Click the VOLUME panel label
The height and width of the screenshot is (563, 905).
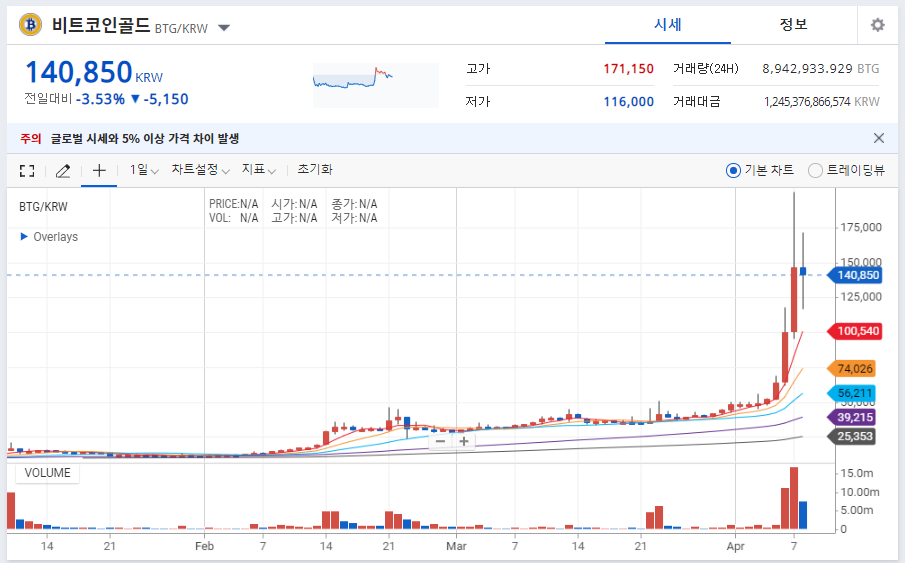click(47, 473)
